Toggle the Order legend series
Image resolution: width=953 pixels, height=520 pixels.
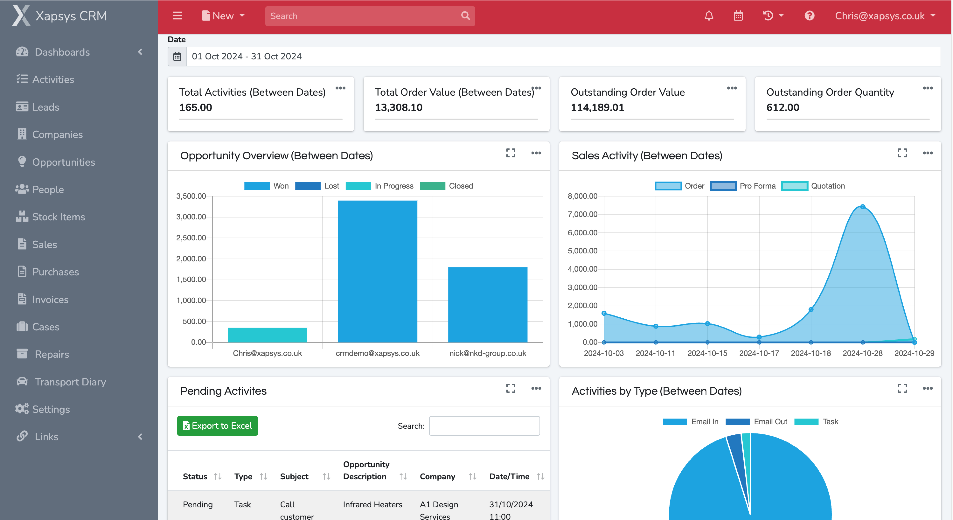coord(679,186)
